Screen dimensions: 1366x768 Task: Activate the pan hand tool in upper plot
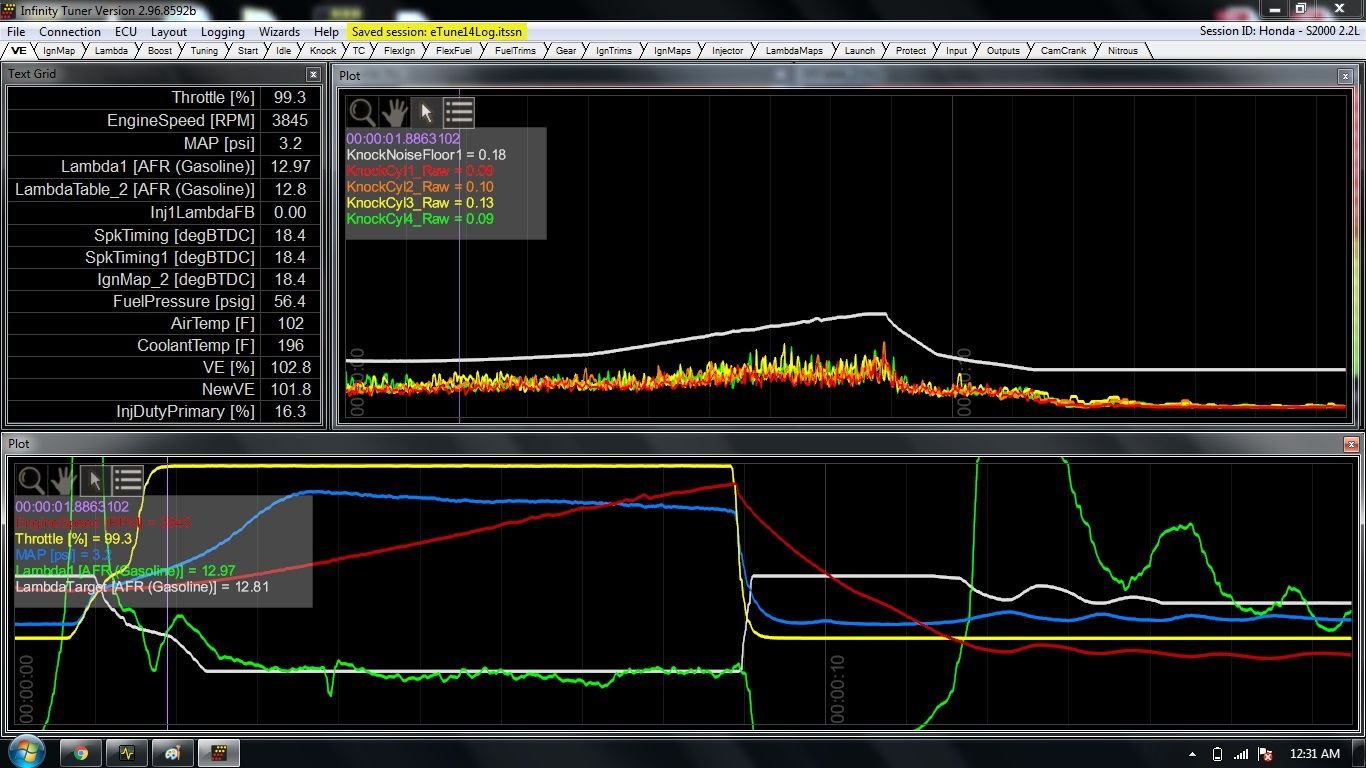click(394, 112)
